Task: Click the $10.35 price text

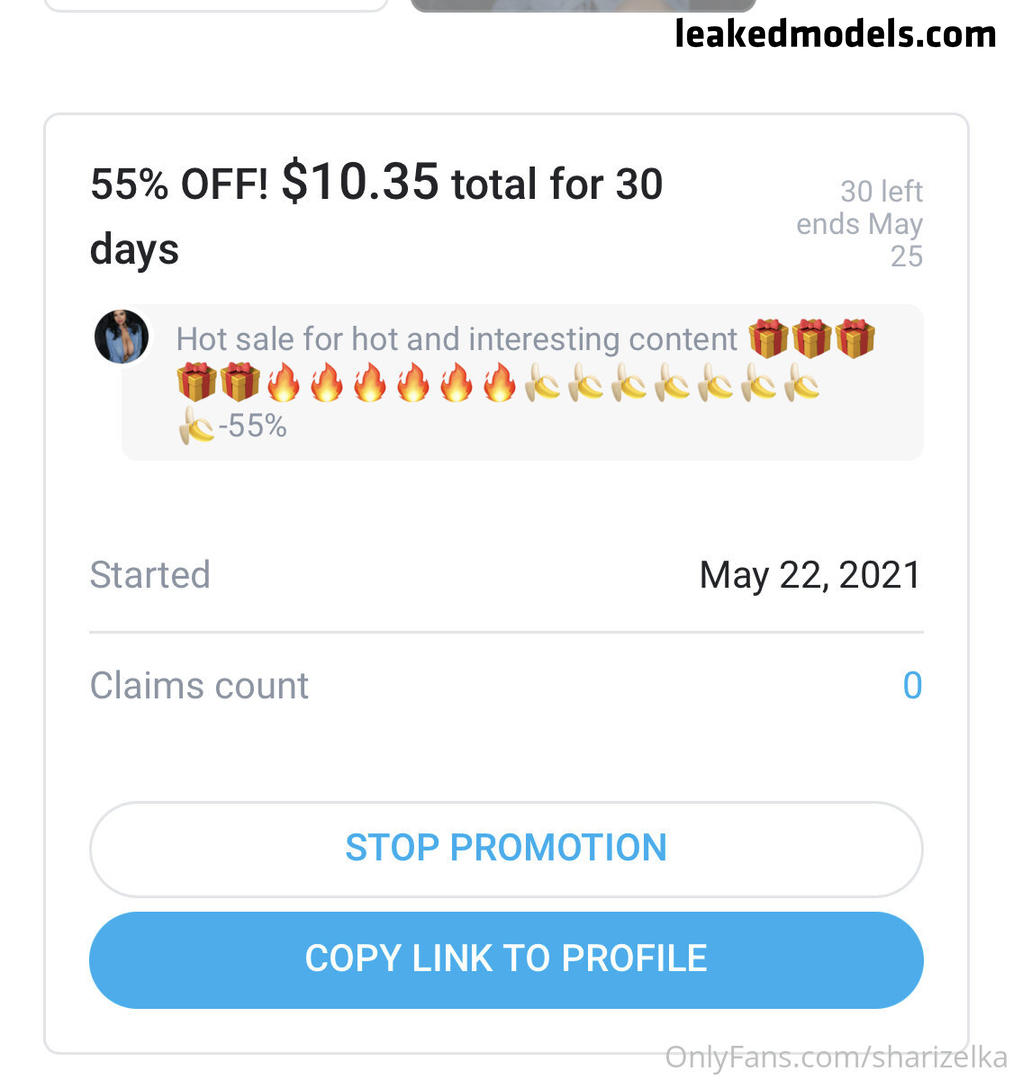Action: (360, 182)
